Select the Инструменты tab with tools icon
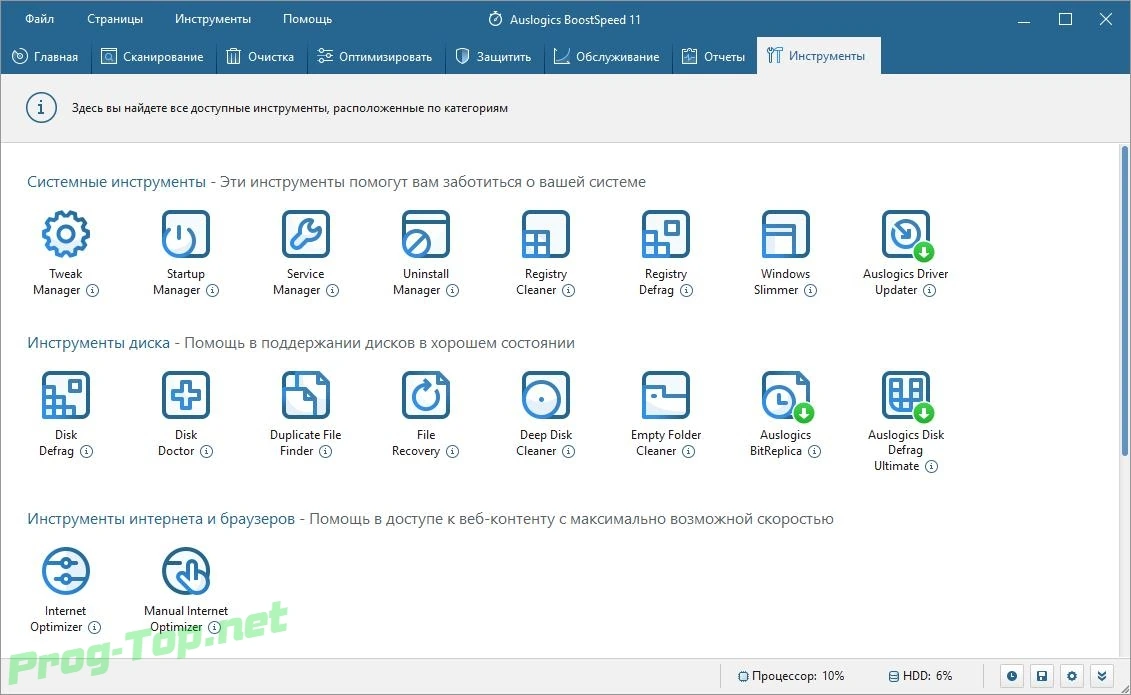Image resolution: width=1131 pixels, height=695 pixels. [x=819, y=56]
